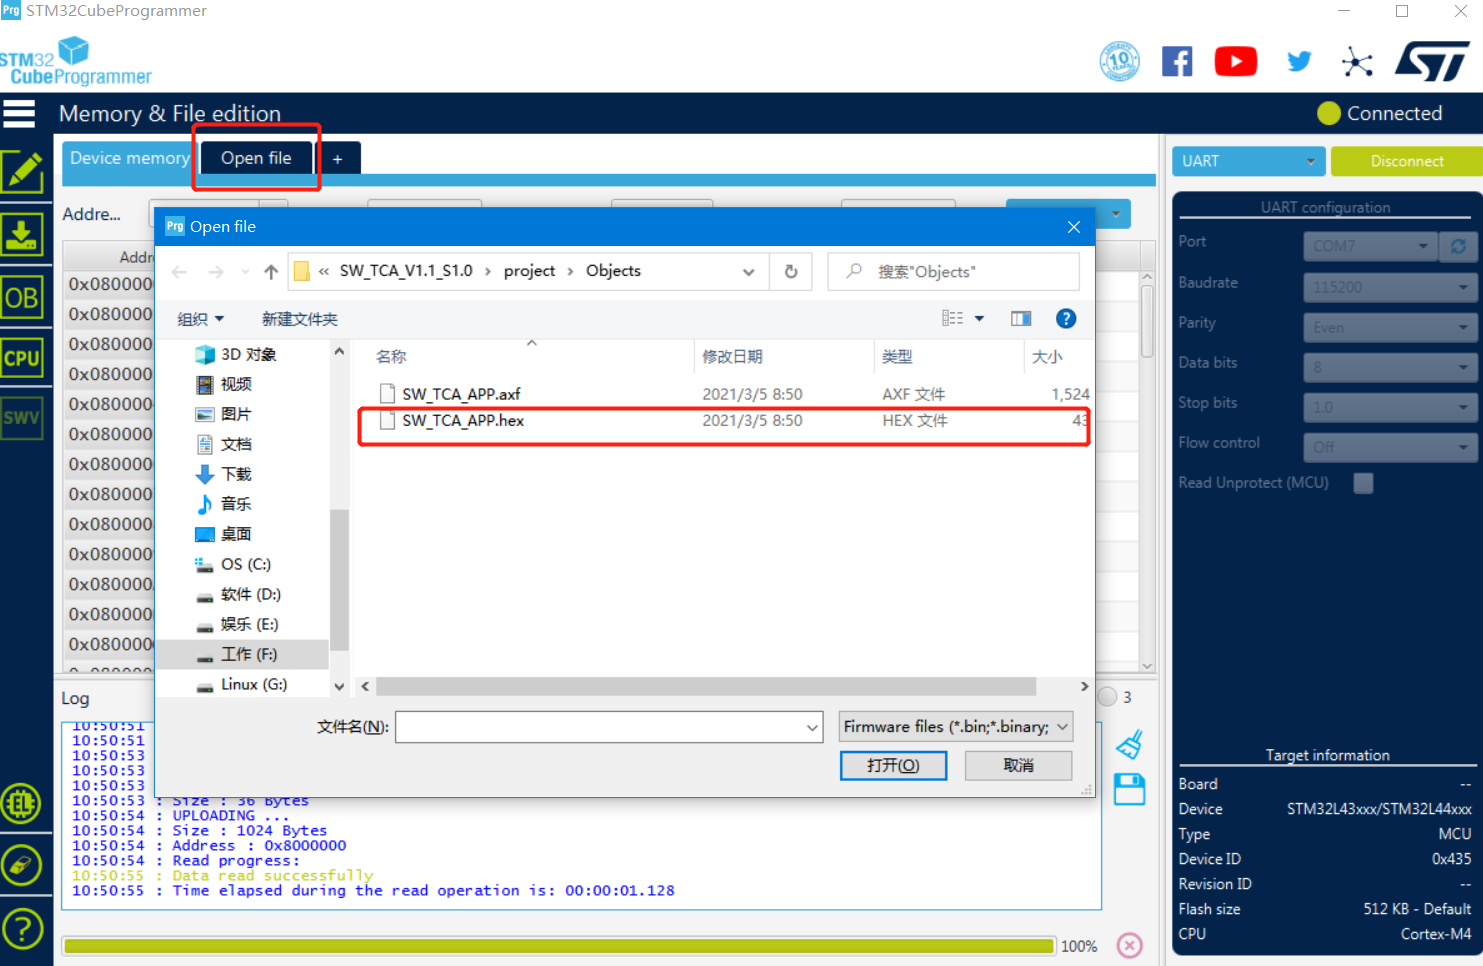The width and height of the screenshot is (1483, 966).
Task: Open ST's YouTube channel icon
Action: click(x=1236, y=61)
